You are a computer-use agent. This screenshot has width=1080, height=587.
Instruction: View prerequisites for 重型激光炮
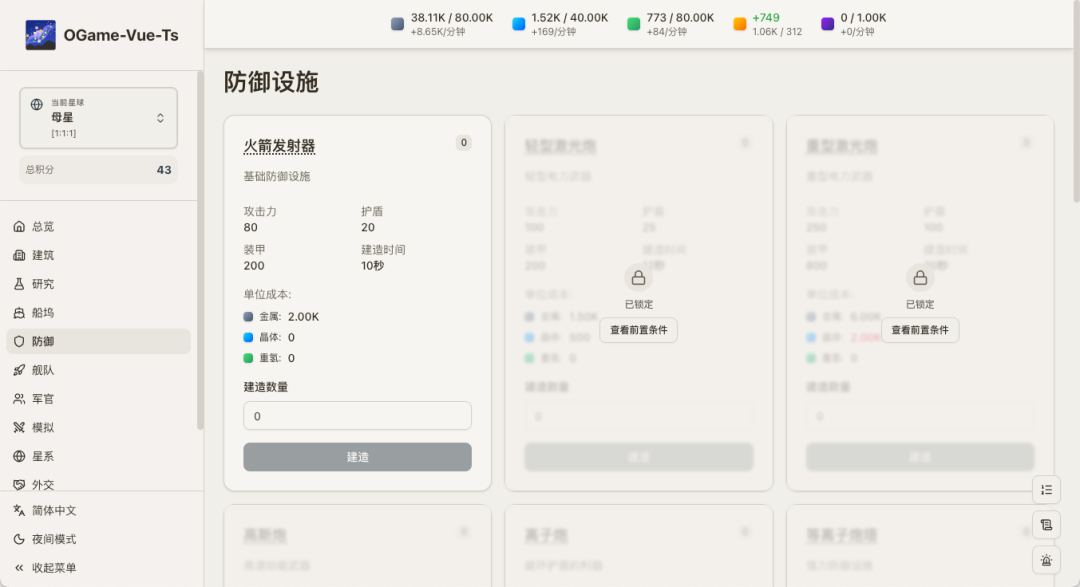coord(919,330)
